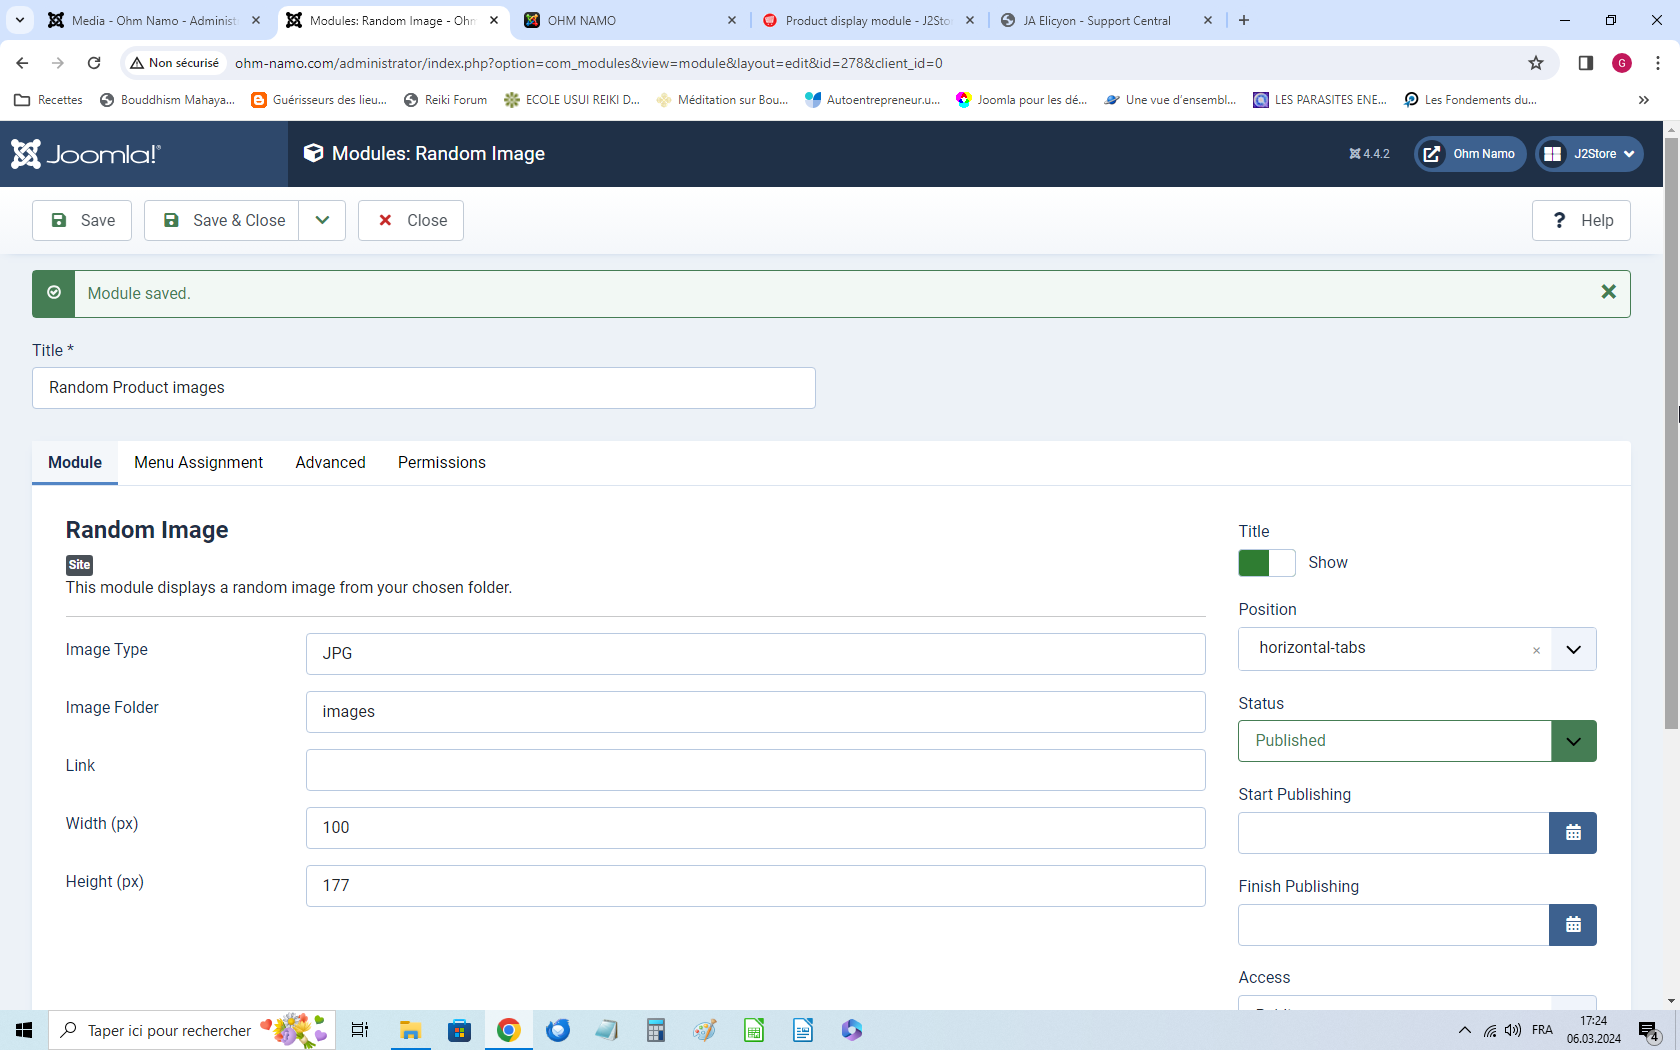Open the Position dropdown
The image size is (1680, 1050).
click(1573, 650)
